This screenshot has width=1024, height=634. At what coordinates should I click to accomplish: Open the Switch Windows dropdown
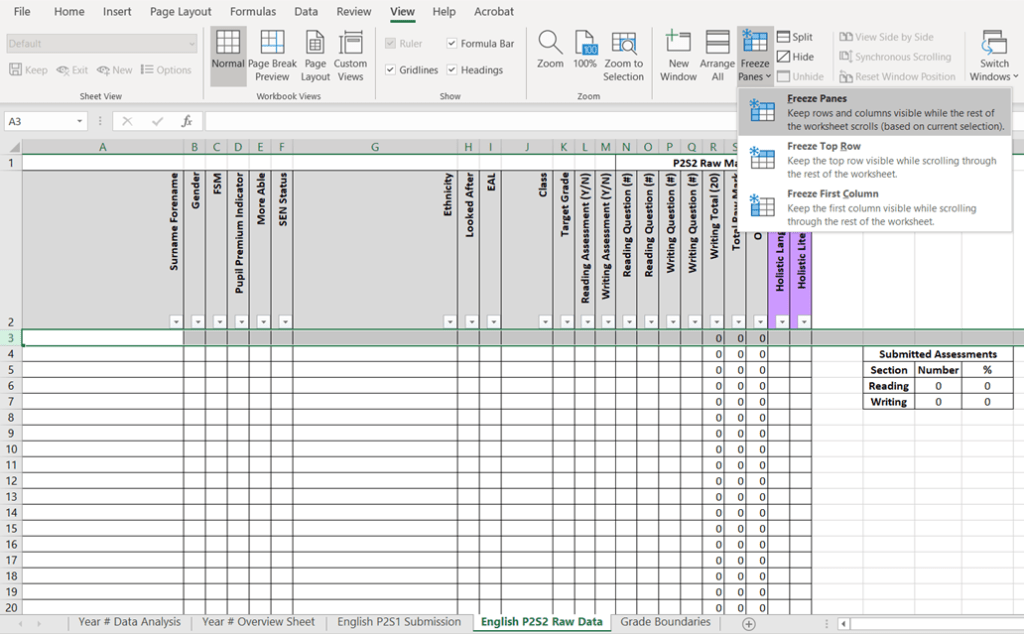[x=994, y=56]
